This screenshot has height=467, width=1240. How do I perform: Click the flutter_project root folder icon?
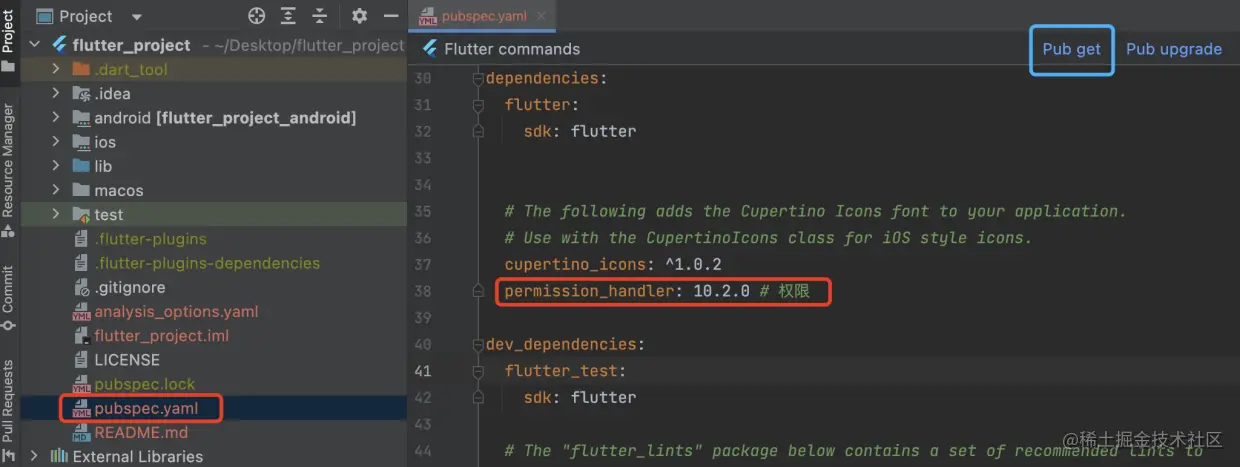[59, 45]
